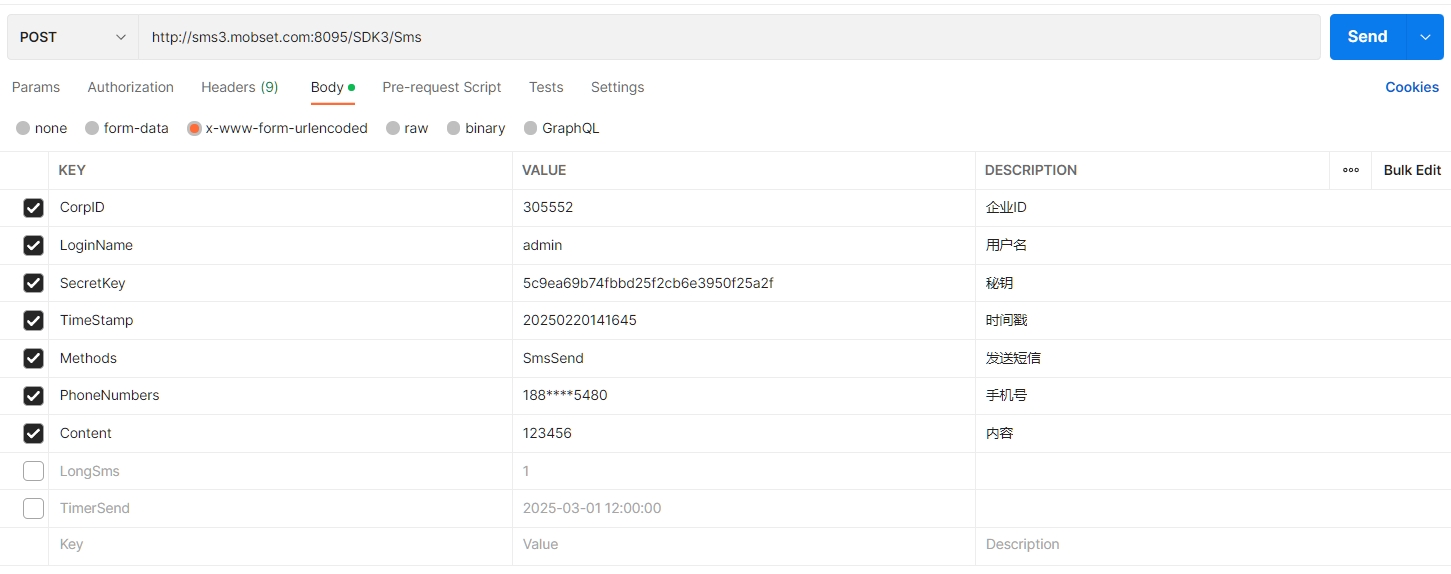This screenshot has height=574, width=1451.
Task: Click the request URL input field
Action: point(728,37)
